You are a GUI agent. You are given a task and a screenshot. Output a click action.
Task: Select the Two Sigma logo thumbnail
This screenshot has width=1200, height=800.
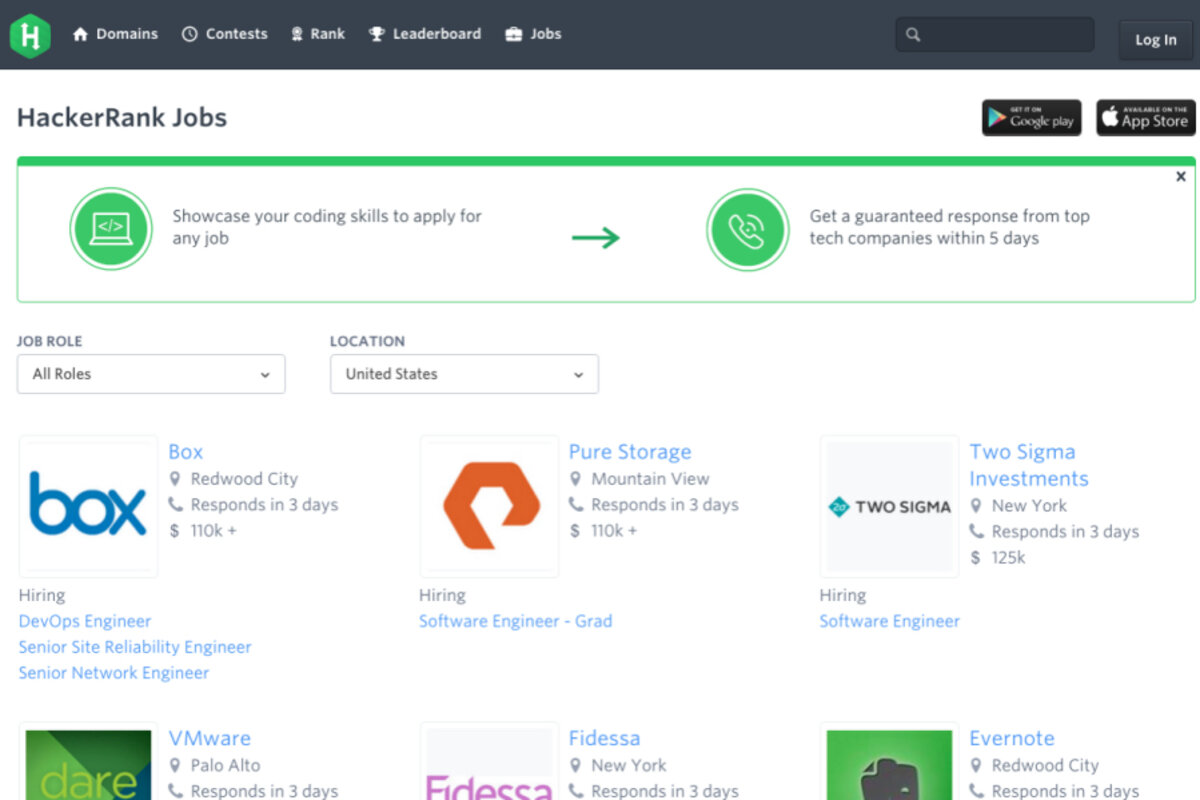889,506
